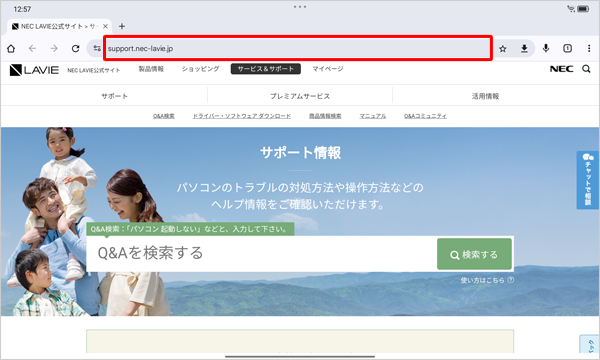Open Q&A検索 link
600x360 pixels.
pyautogui.click(x=164, y=116)
